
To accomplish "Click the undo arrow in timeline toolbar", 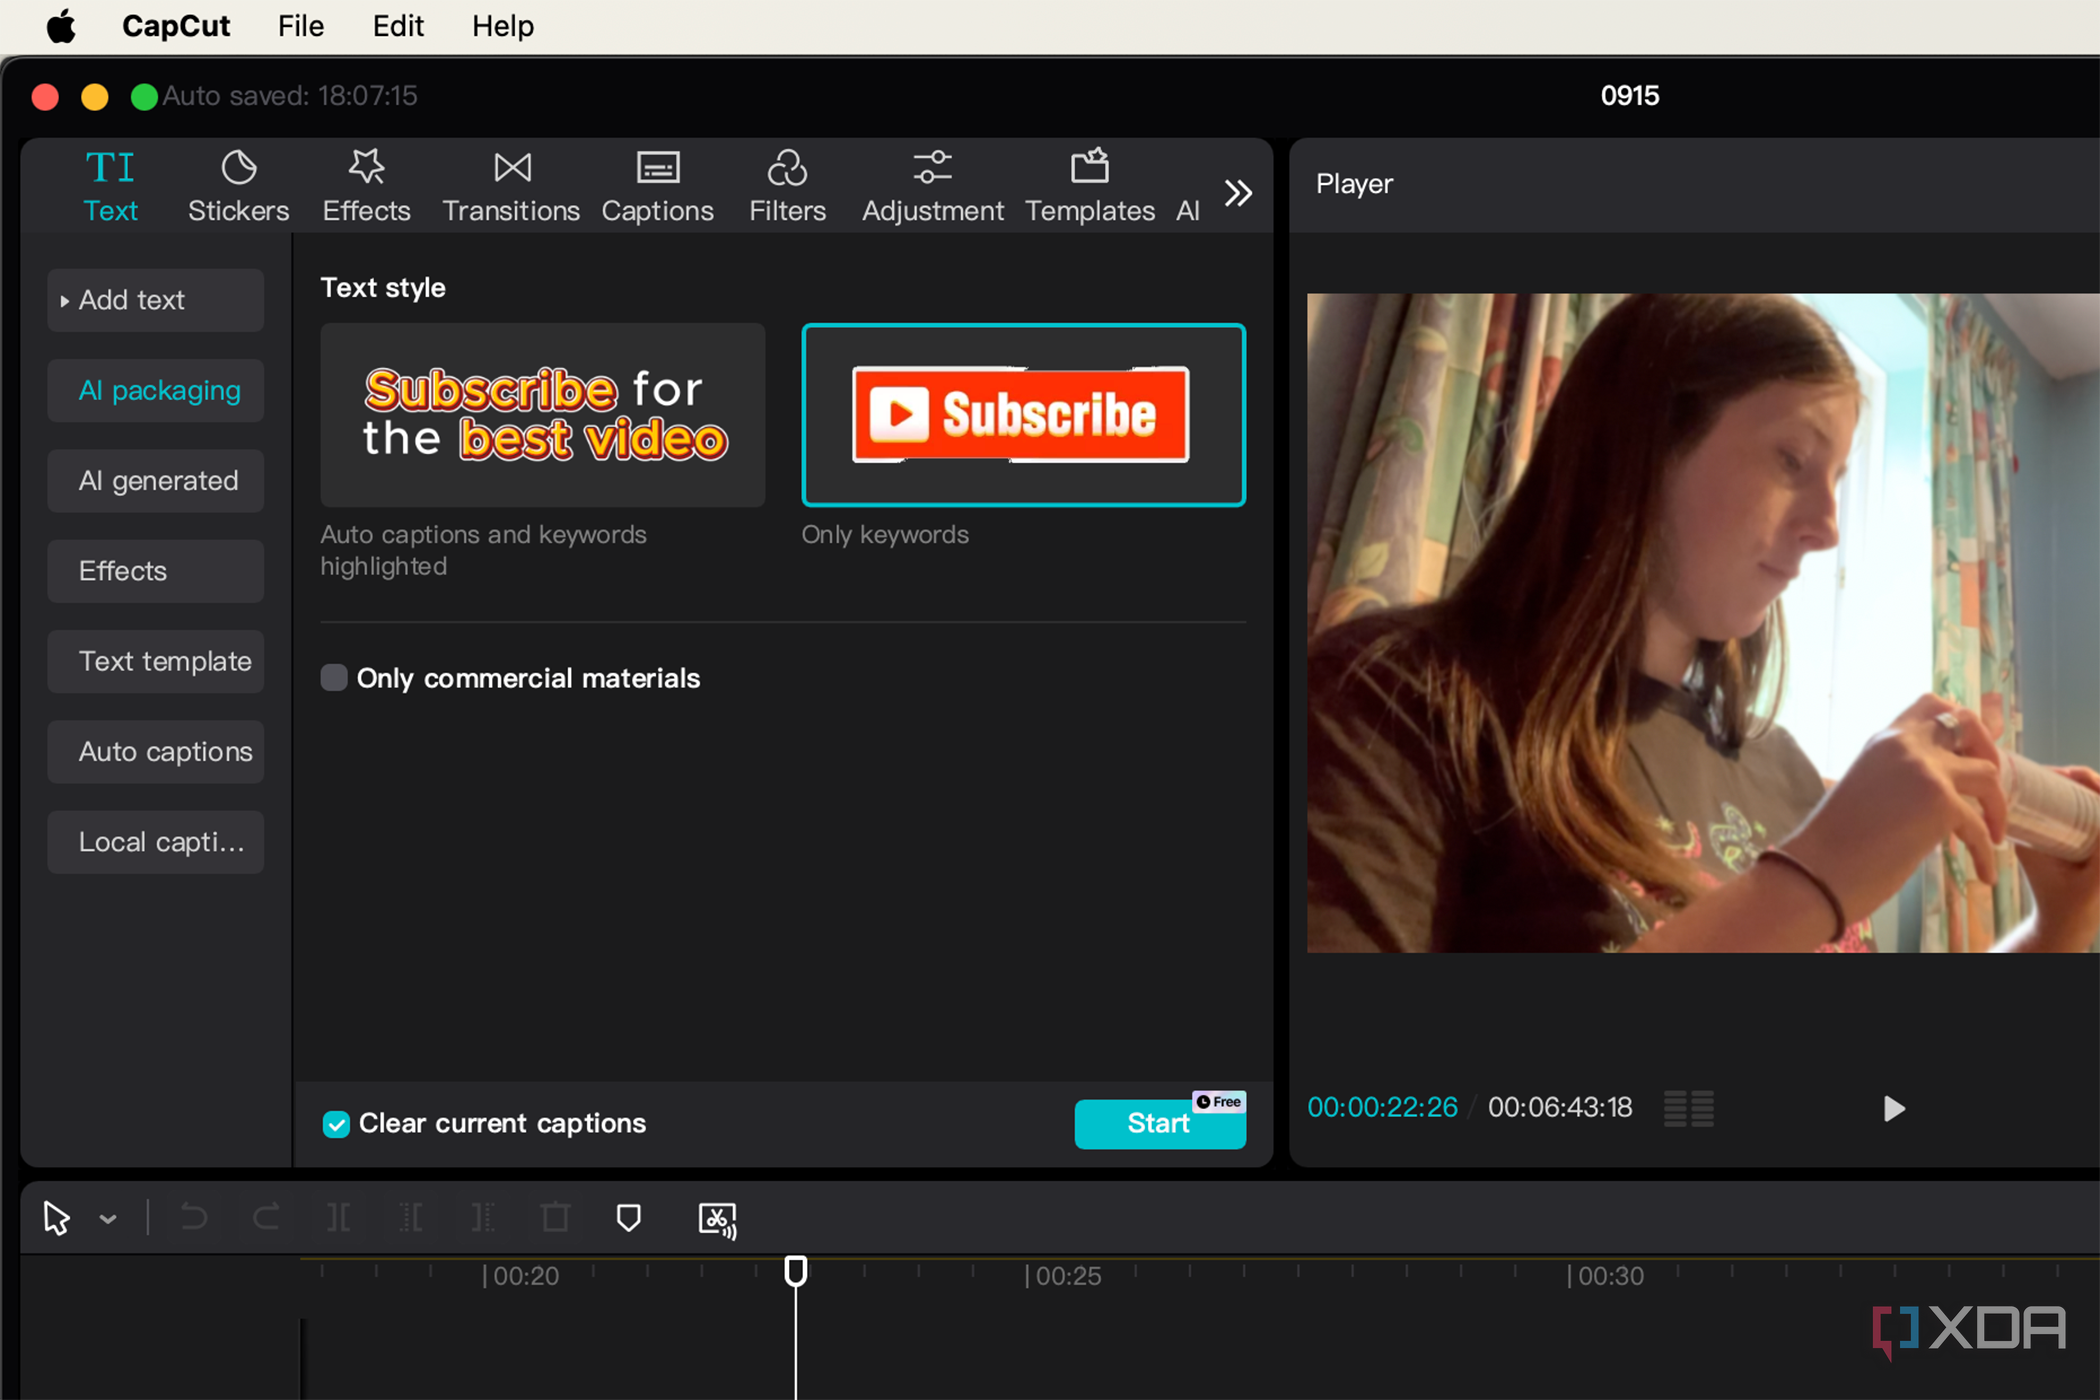I will (x=193, y=1217).
